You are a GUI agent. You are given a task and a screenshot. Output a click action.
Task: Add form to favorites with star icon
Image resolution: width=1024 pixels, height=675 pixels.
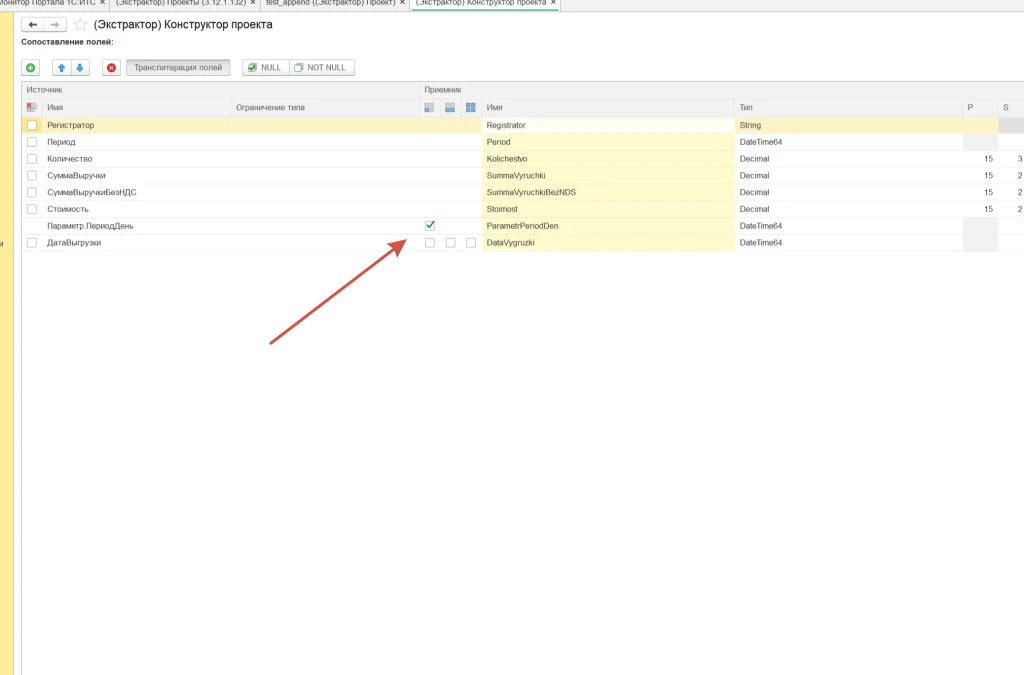coord(80,25)
